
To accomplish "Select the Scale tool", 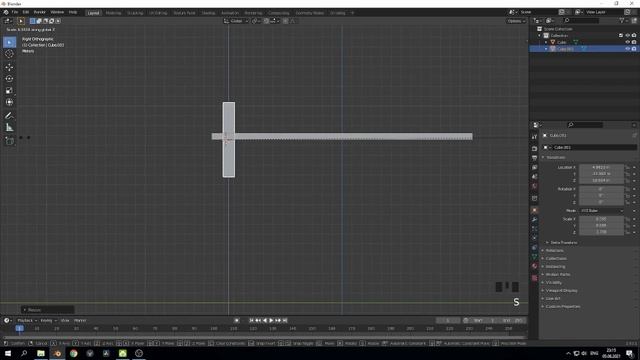I will [9, 91].
